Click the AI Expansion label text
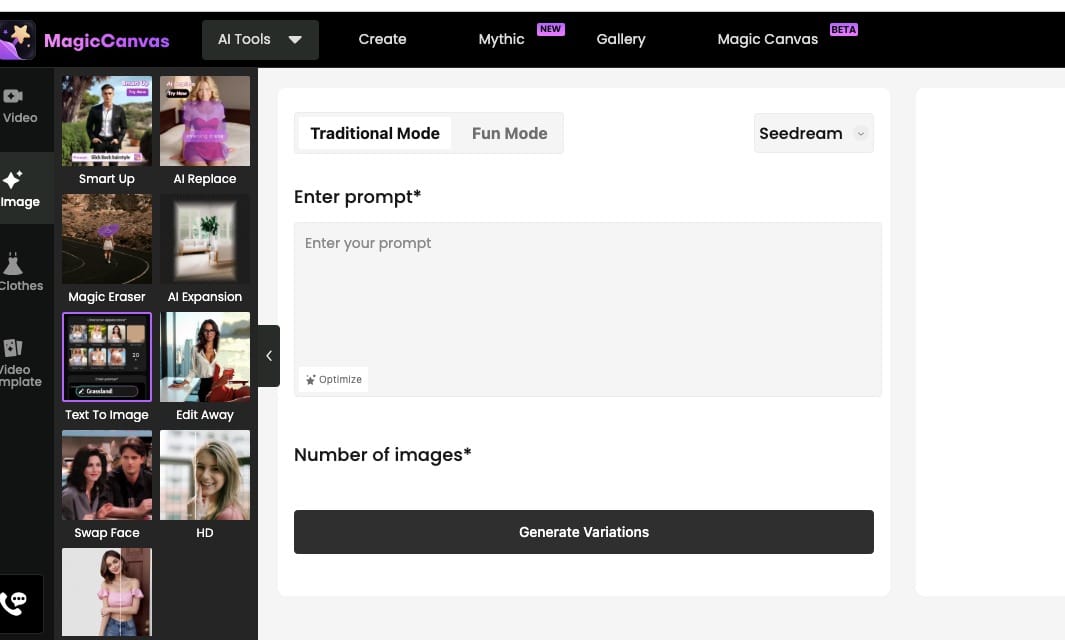Viewport: 1065px width, 640px height. click(204, 297)
